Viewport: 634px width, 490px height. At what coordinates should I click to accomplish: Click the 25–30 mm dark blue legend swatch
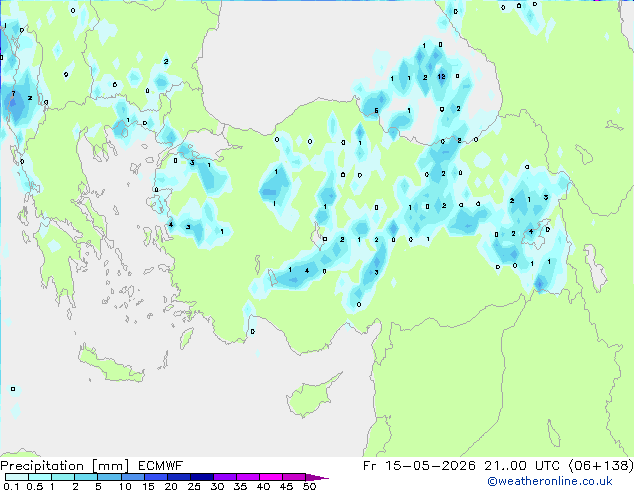(x=201, y=477)
